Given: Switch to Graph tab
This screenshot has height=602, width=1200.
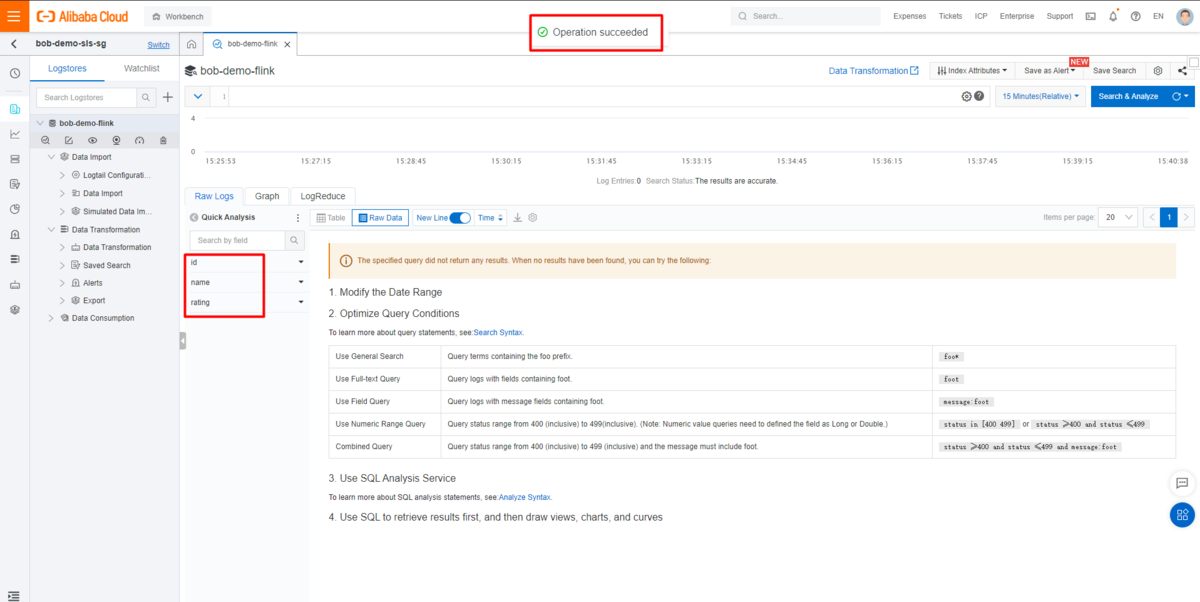Looking at the screenshot, I should point(267,196).
